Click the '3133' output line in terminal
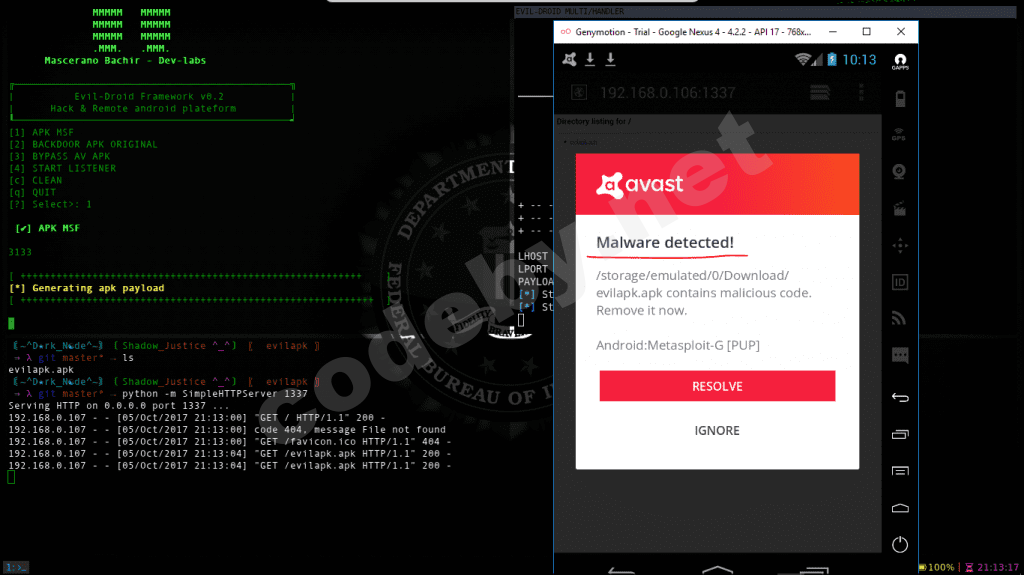 [x=20, y=252]
